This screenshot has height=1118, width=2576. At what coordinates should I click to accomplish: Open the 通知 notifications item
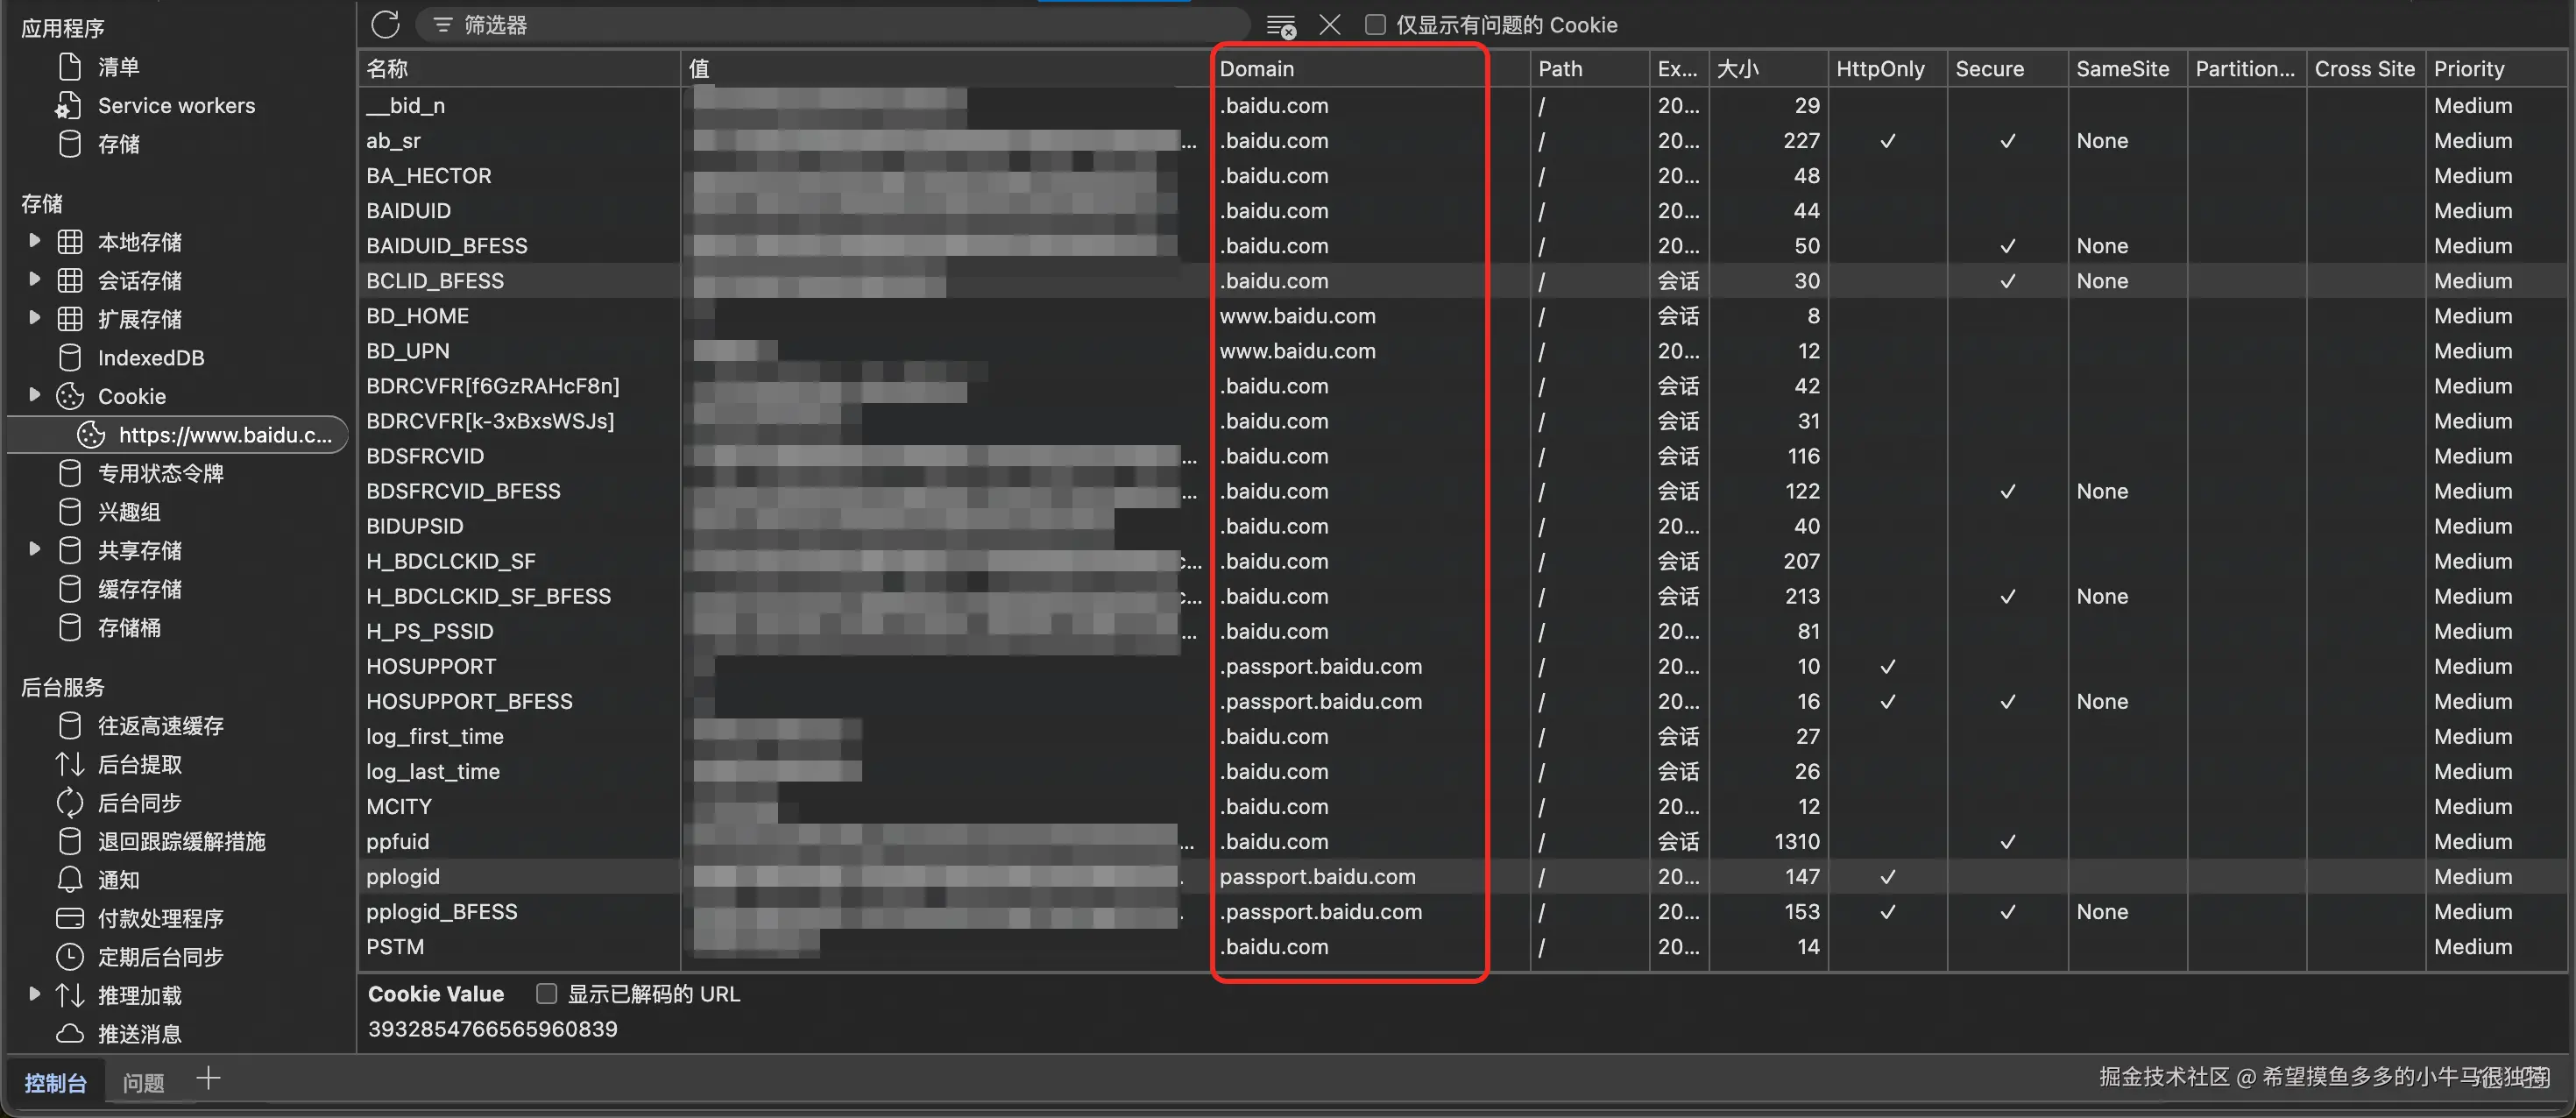tap(118, 880)
